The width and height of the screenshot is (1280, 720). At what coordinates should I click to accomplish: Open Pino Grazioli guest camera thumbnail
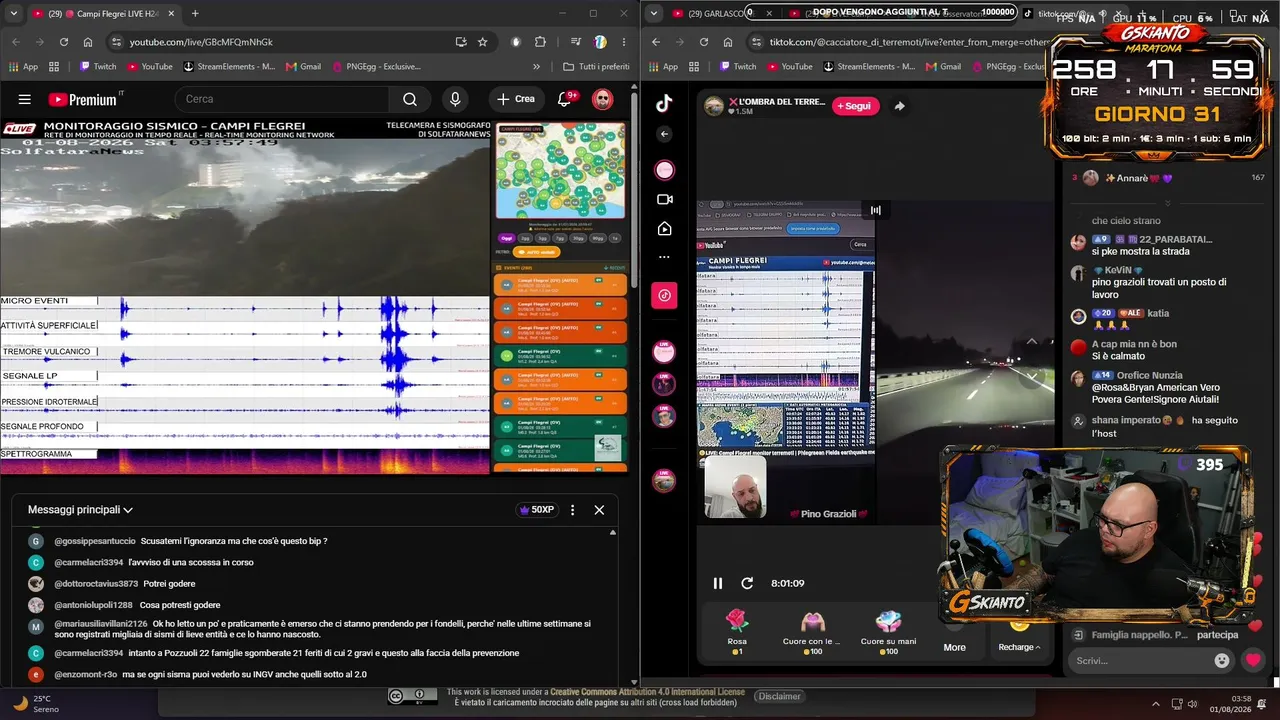735,489
